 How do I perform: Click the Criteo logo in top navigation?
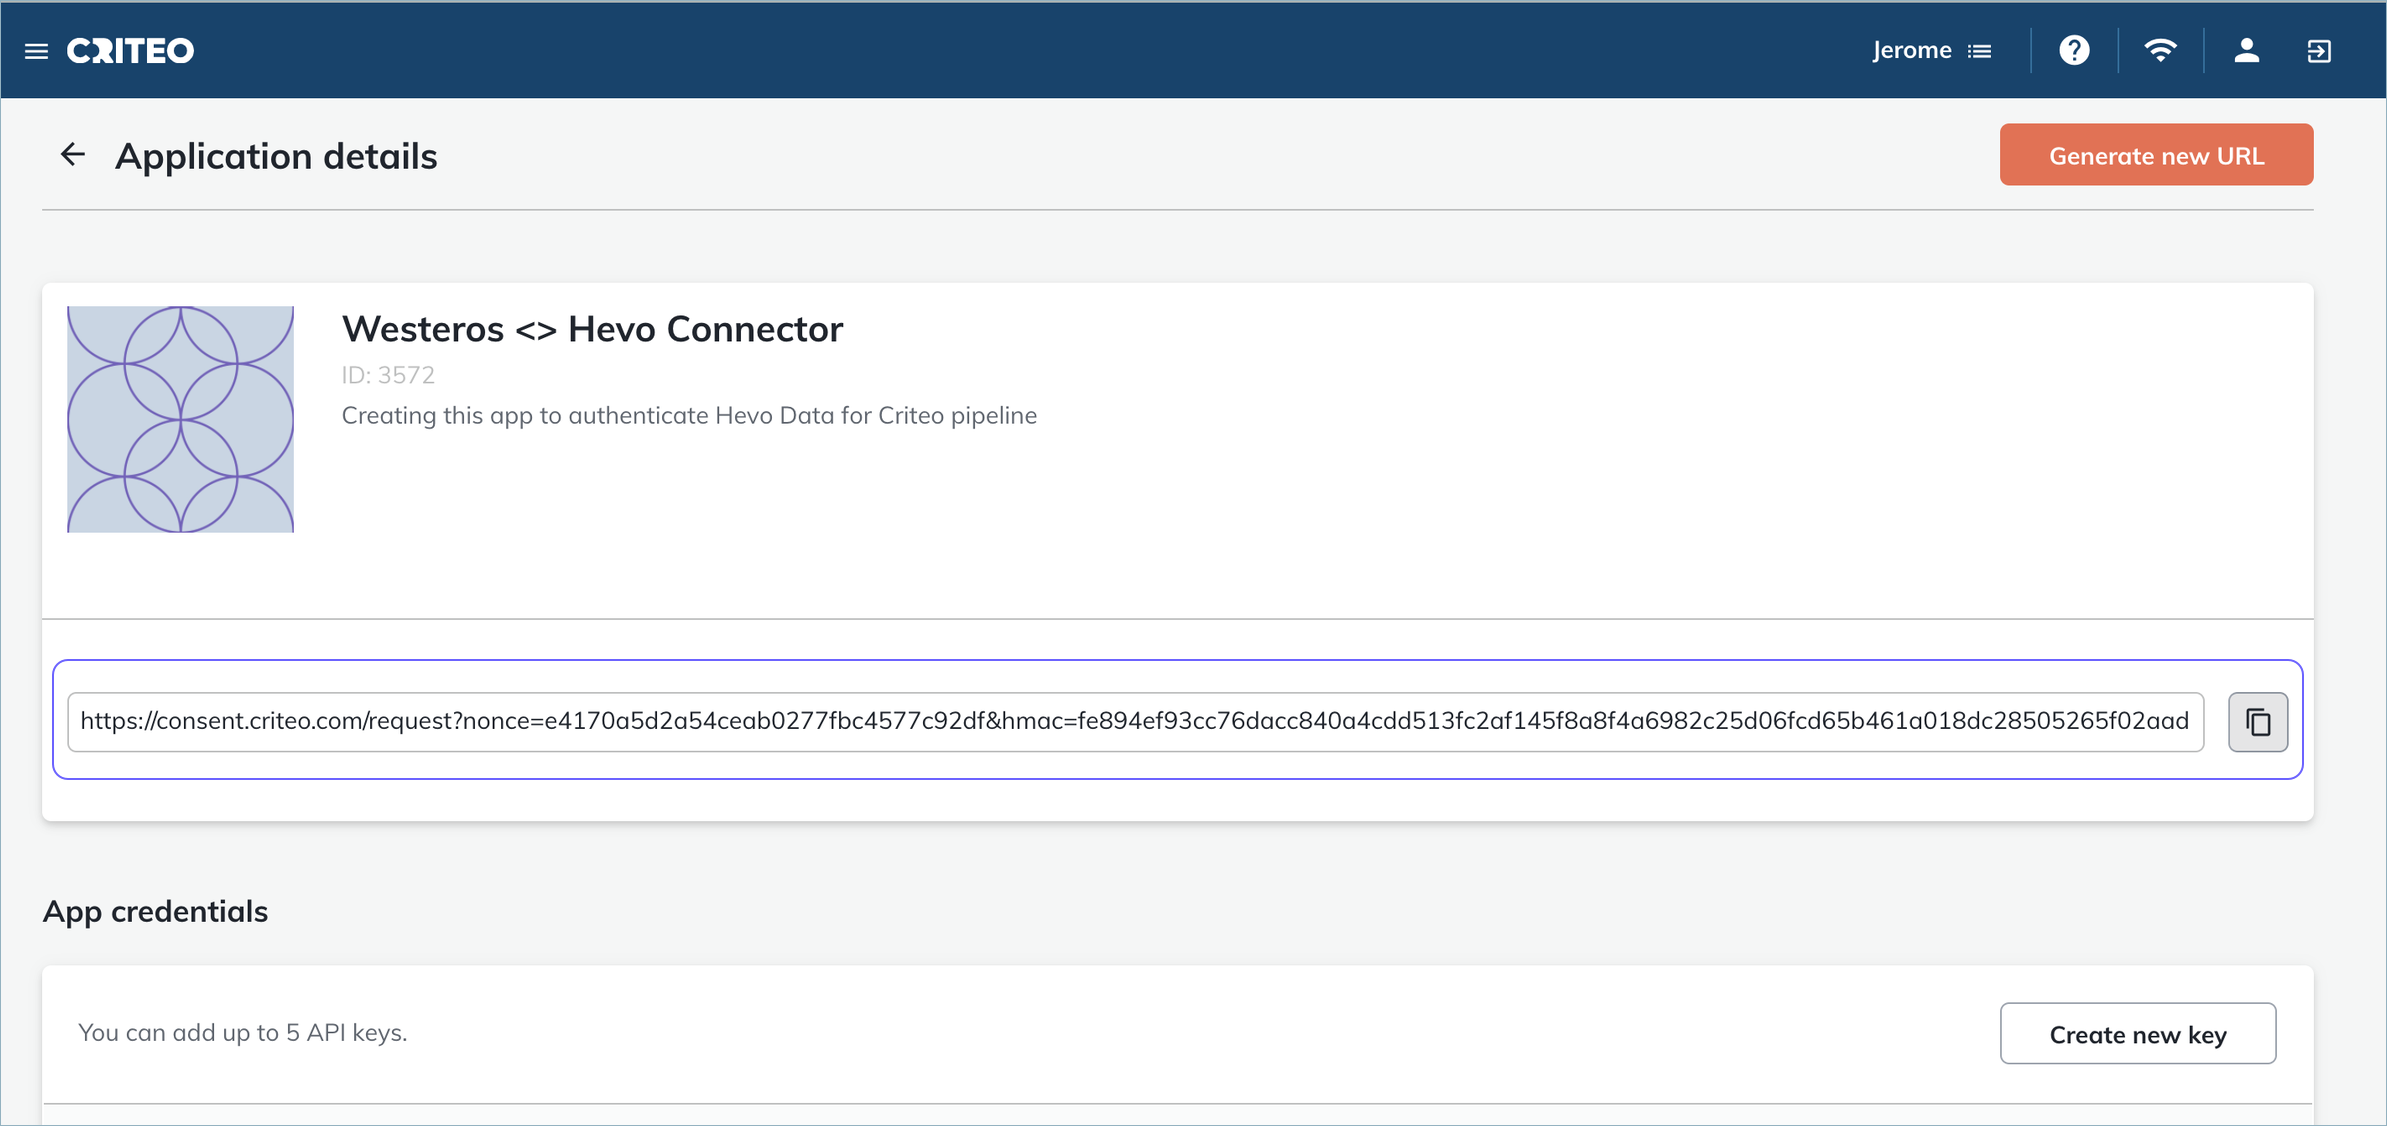129,50
